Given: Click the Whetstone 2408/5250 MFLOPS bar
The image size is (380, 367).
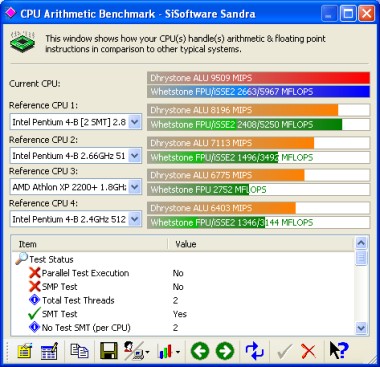Looking at the screenshot, I should point(258,125).
